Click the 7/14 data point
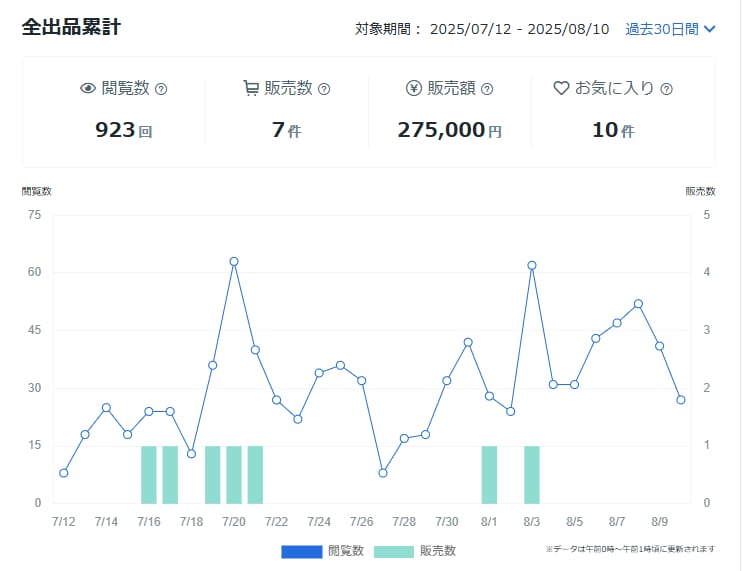This screenshot has width=742, height=571. point(106,408)
